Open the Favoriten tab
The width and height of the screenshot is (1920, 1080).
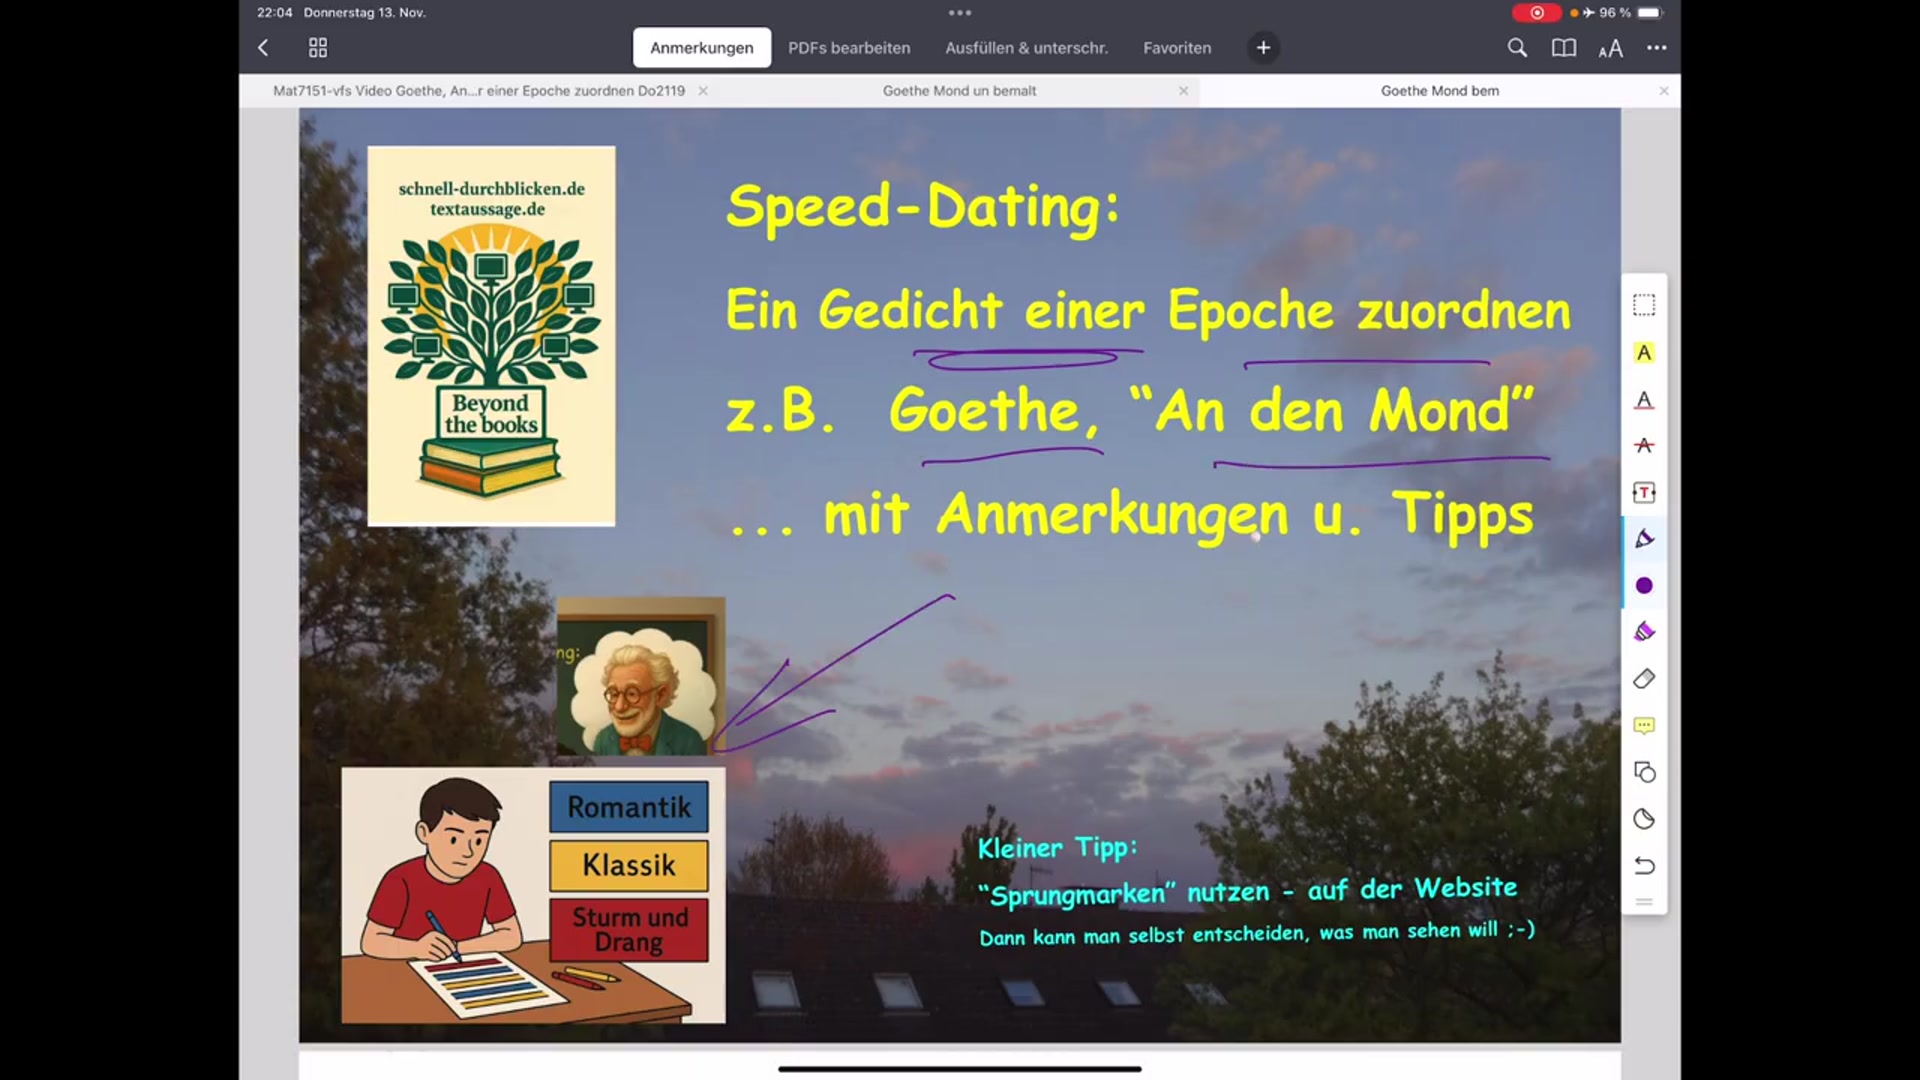point(1177,48)
